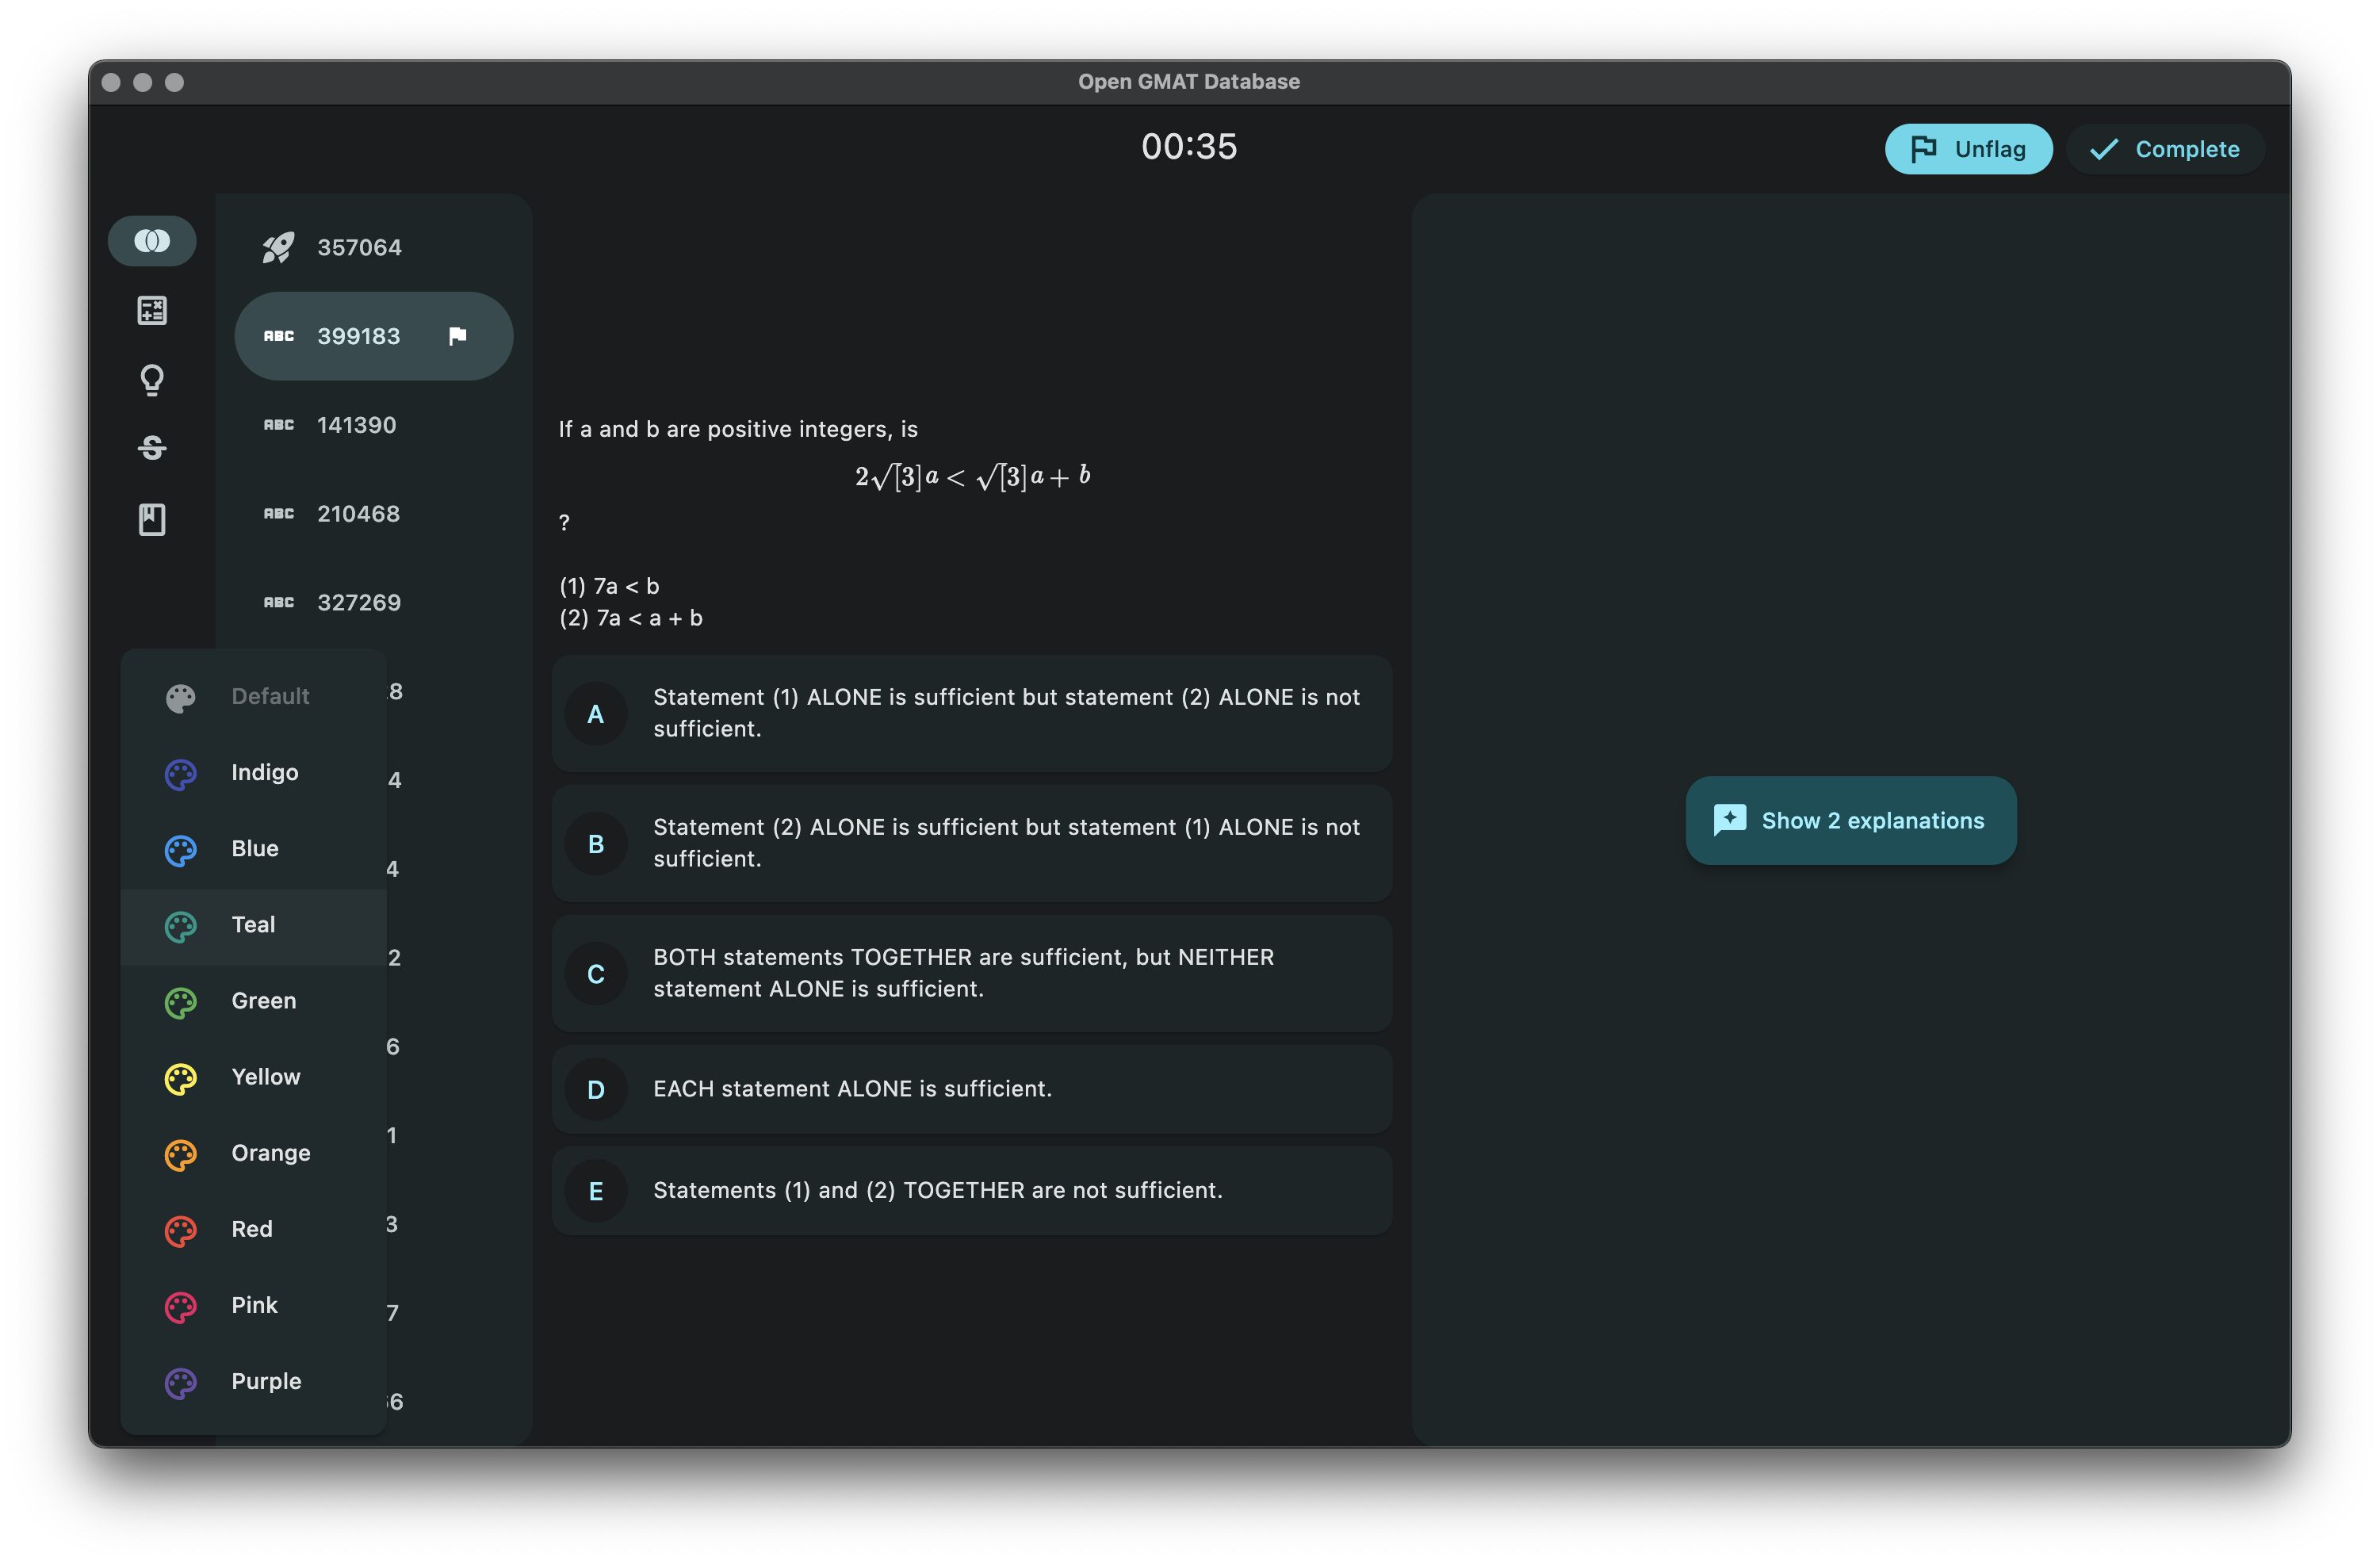
Task: Click the rocket icon beside 357064
Action: [278, 247]
